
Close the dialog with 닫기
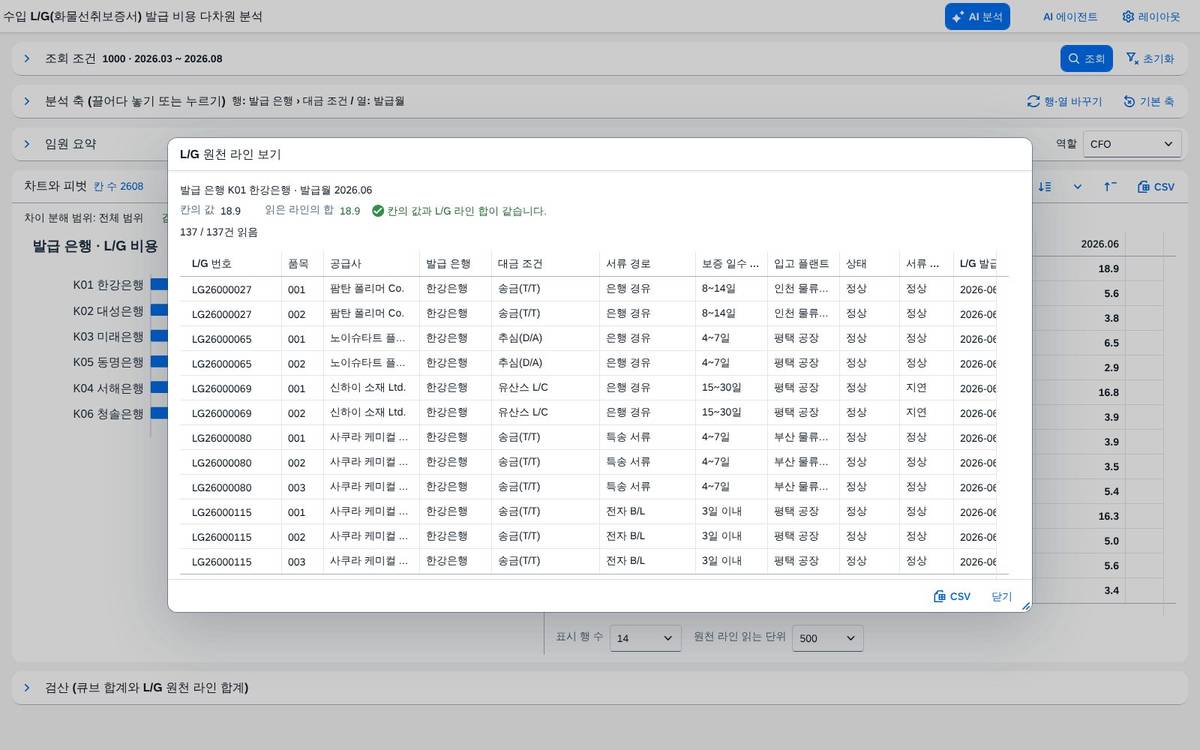point(1002,596)
